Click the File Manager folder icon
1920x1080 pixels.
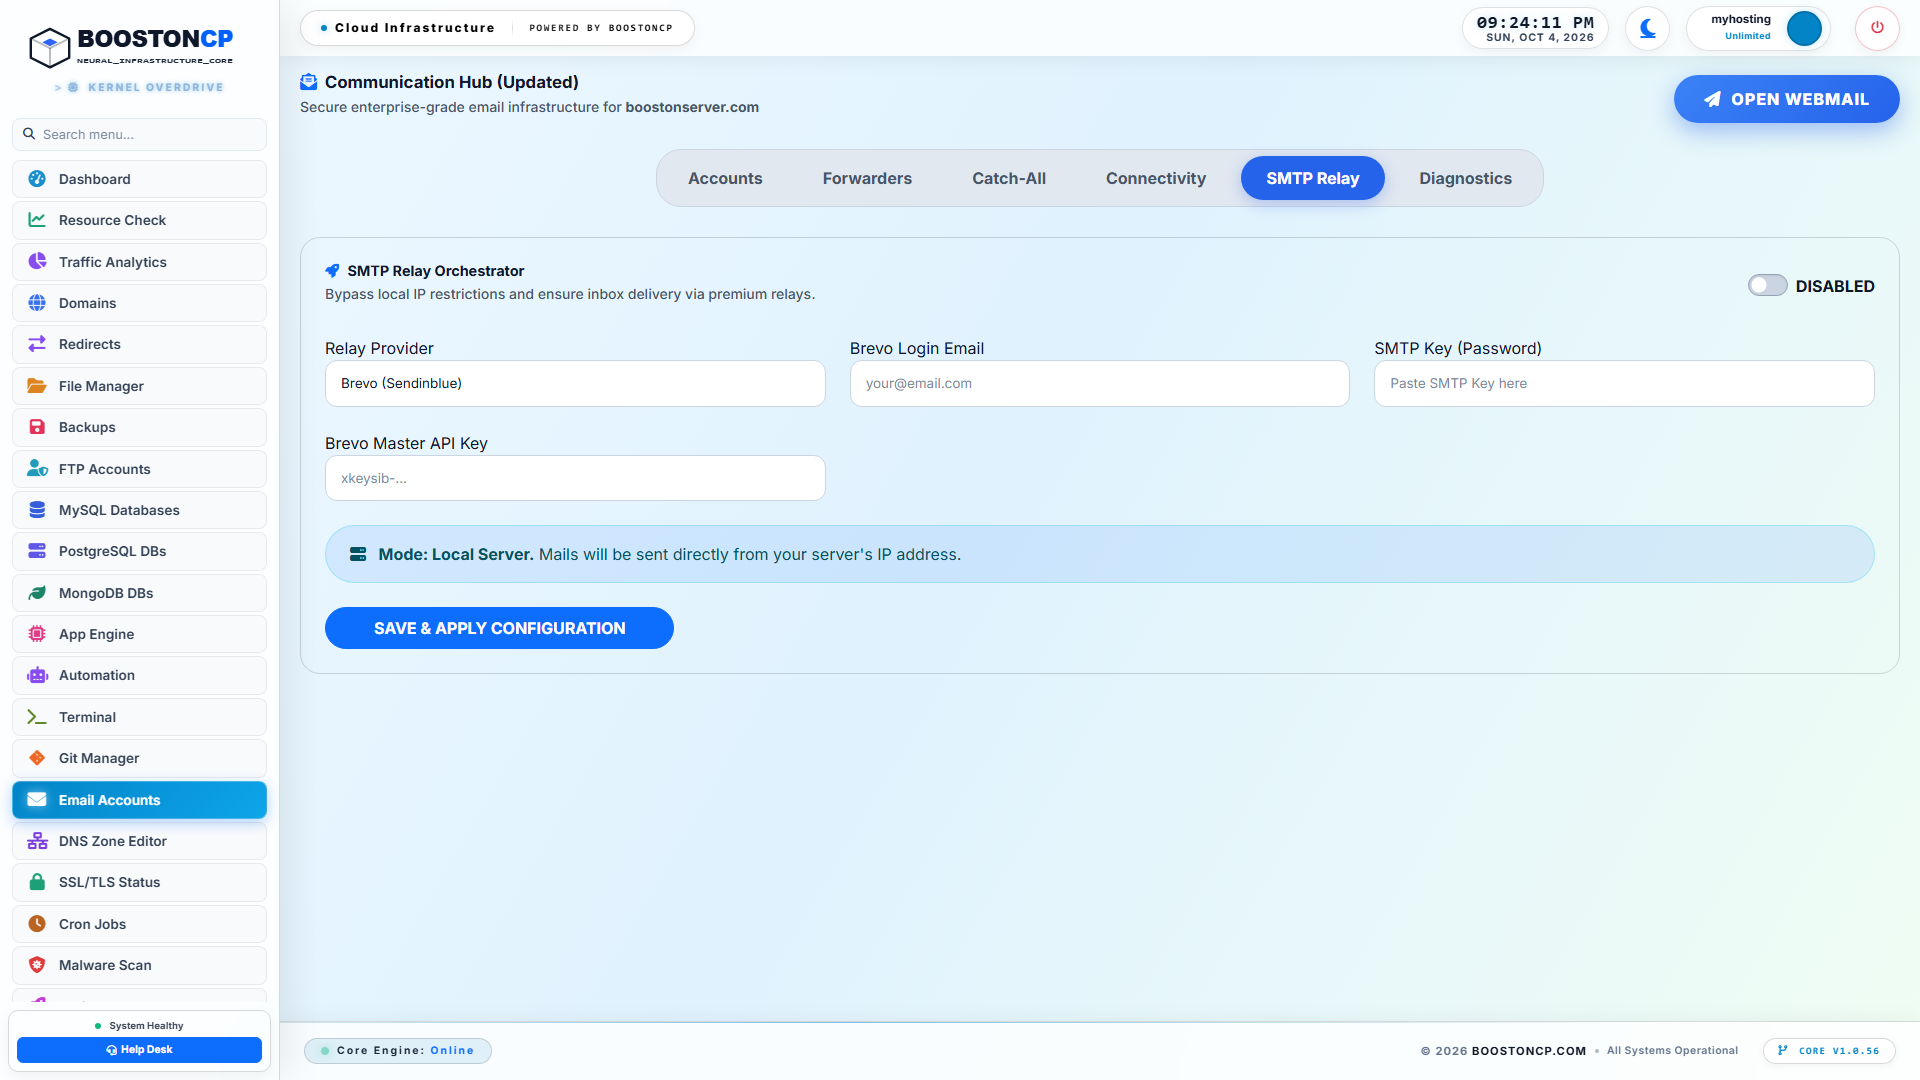[37, 386]
